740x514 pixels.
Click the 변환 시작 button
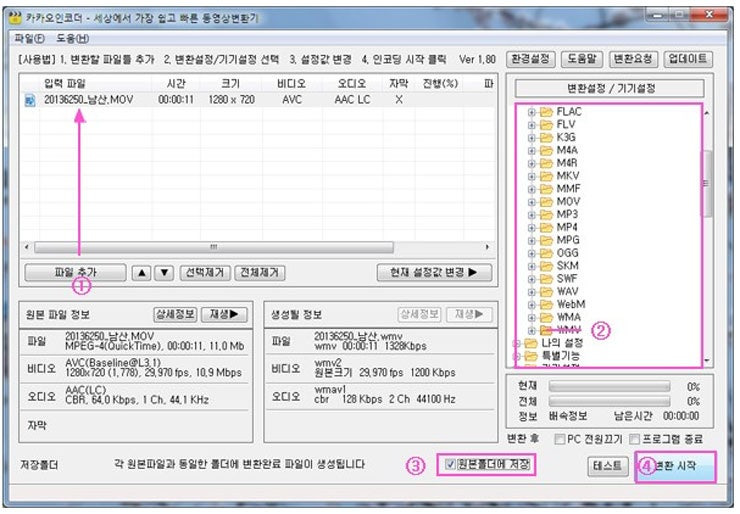tap(676, 466)
